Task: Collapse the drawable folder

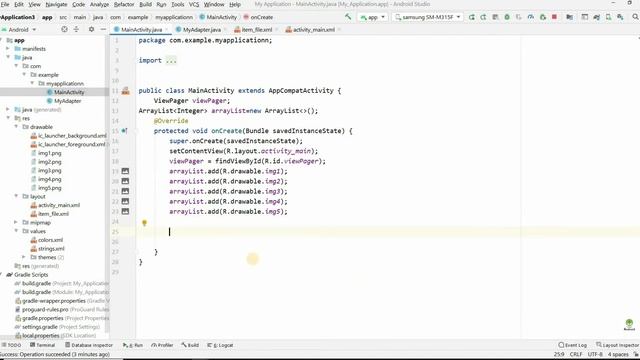Action: 16,127
